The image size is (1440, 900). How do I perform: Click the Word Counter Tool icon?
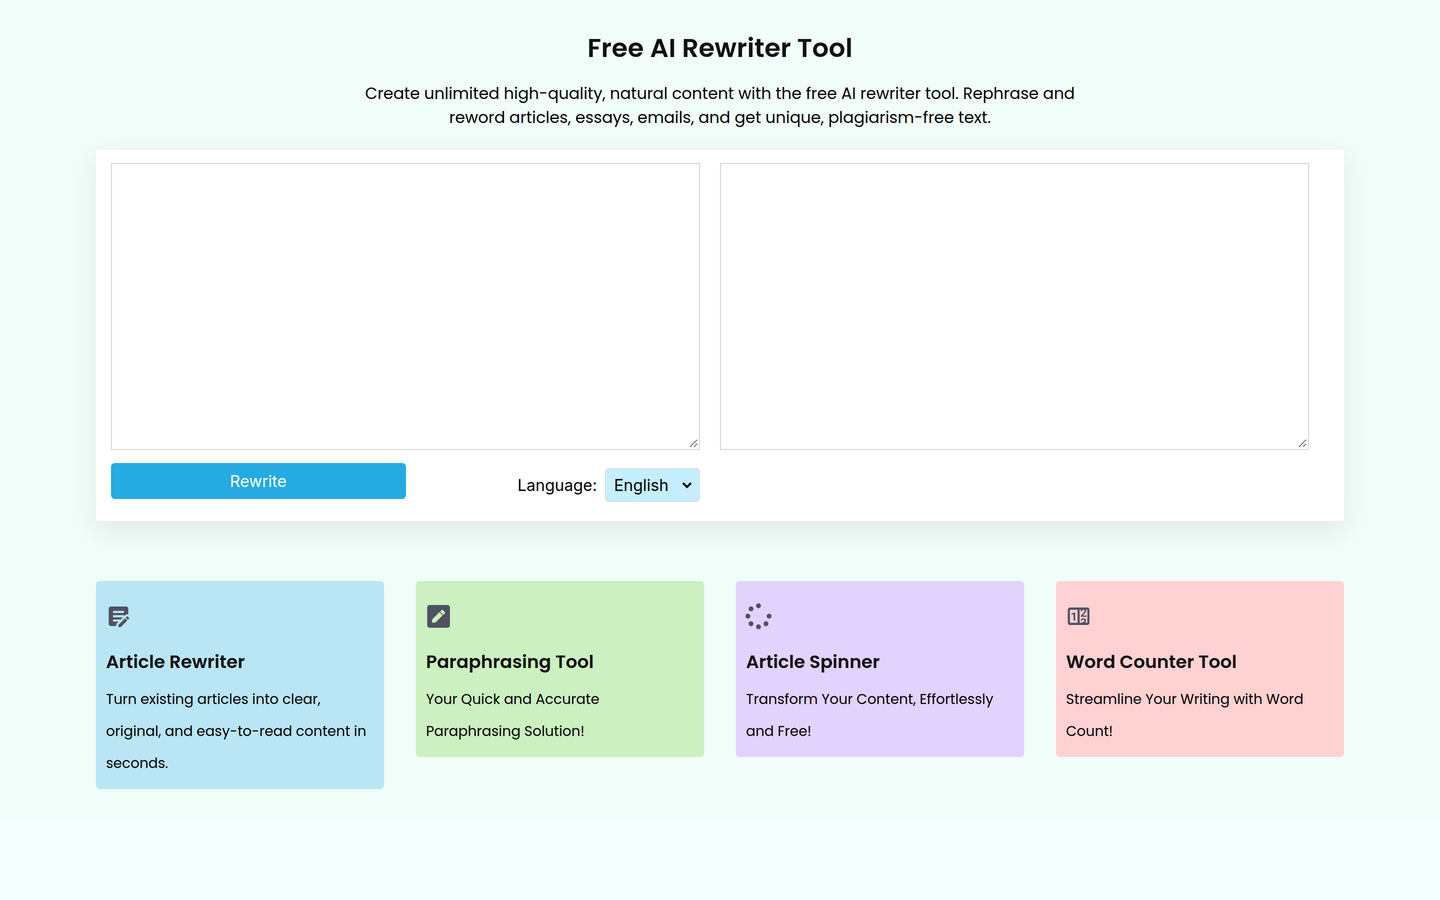(x=1078, y=616)
